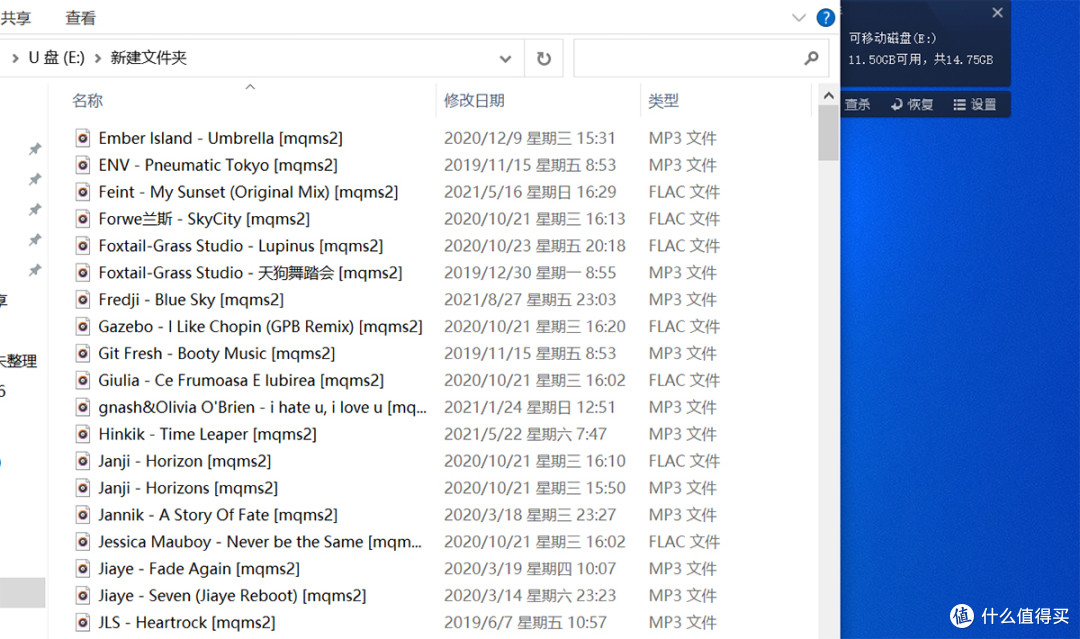
Task: Expand the chevron before U 盘 (E:)
Action: [x=15, y=59]
